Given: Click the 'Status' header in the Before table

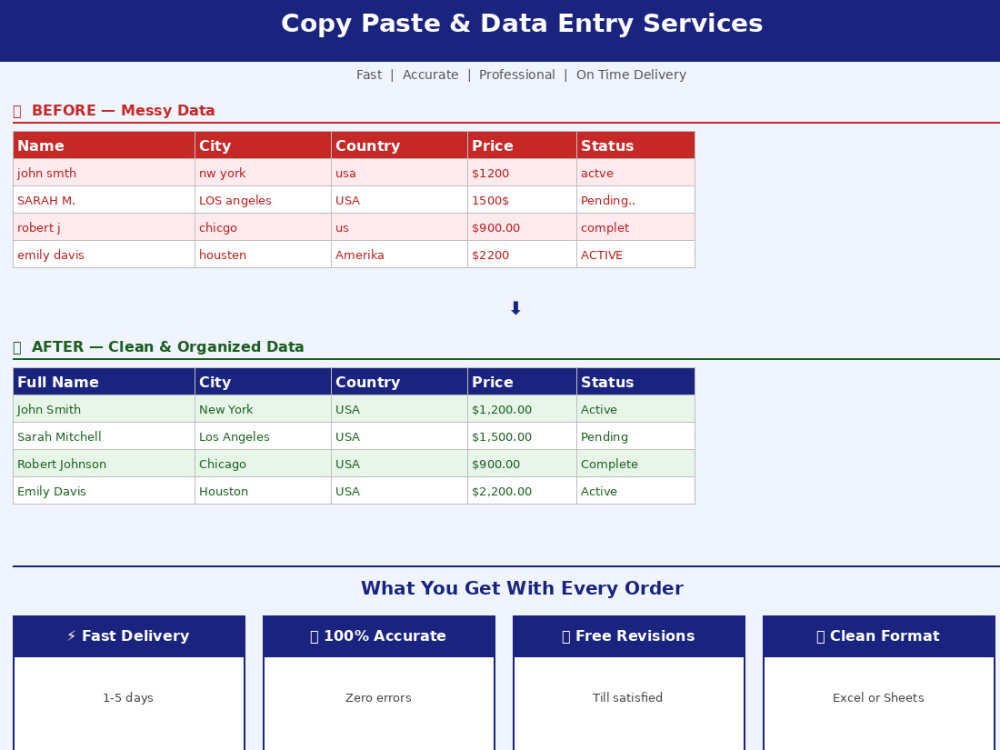Looking at the screenshot, I should [x=636, y=145].
